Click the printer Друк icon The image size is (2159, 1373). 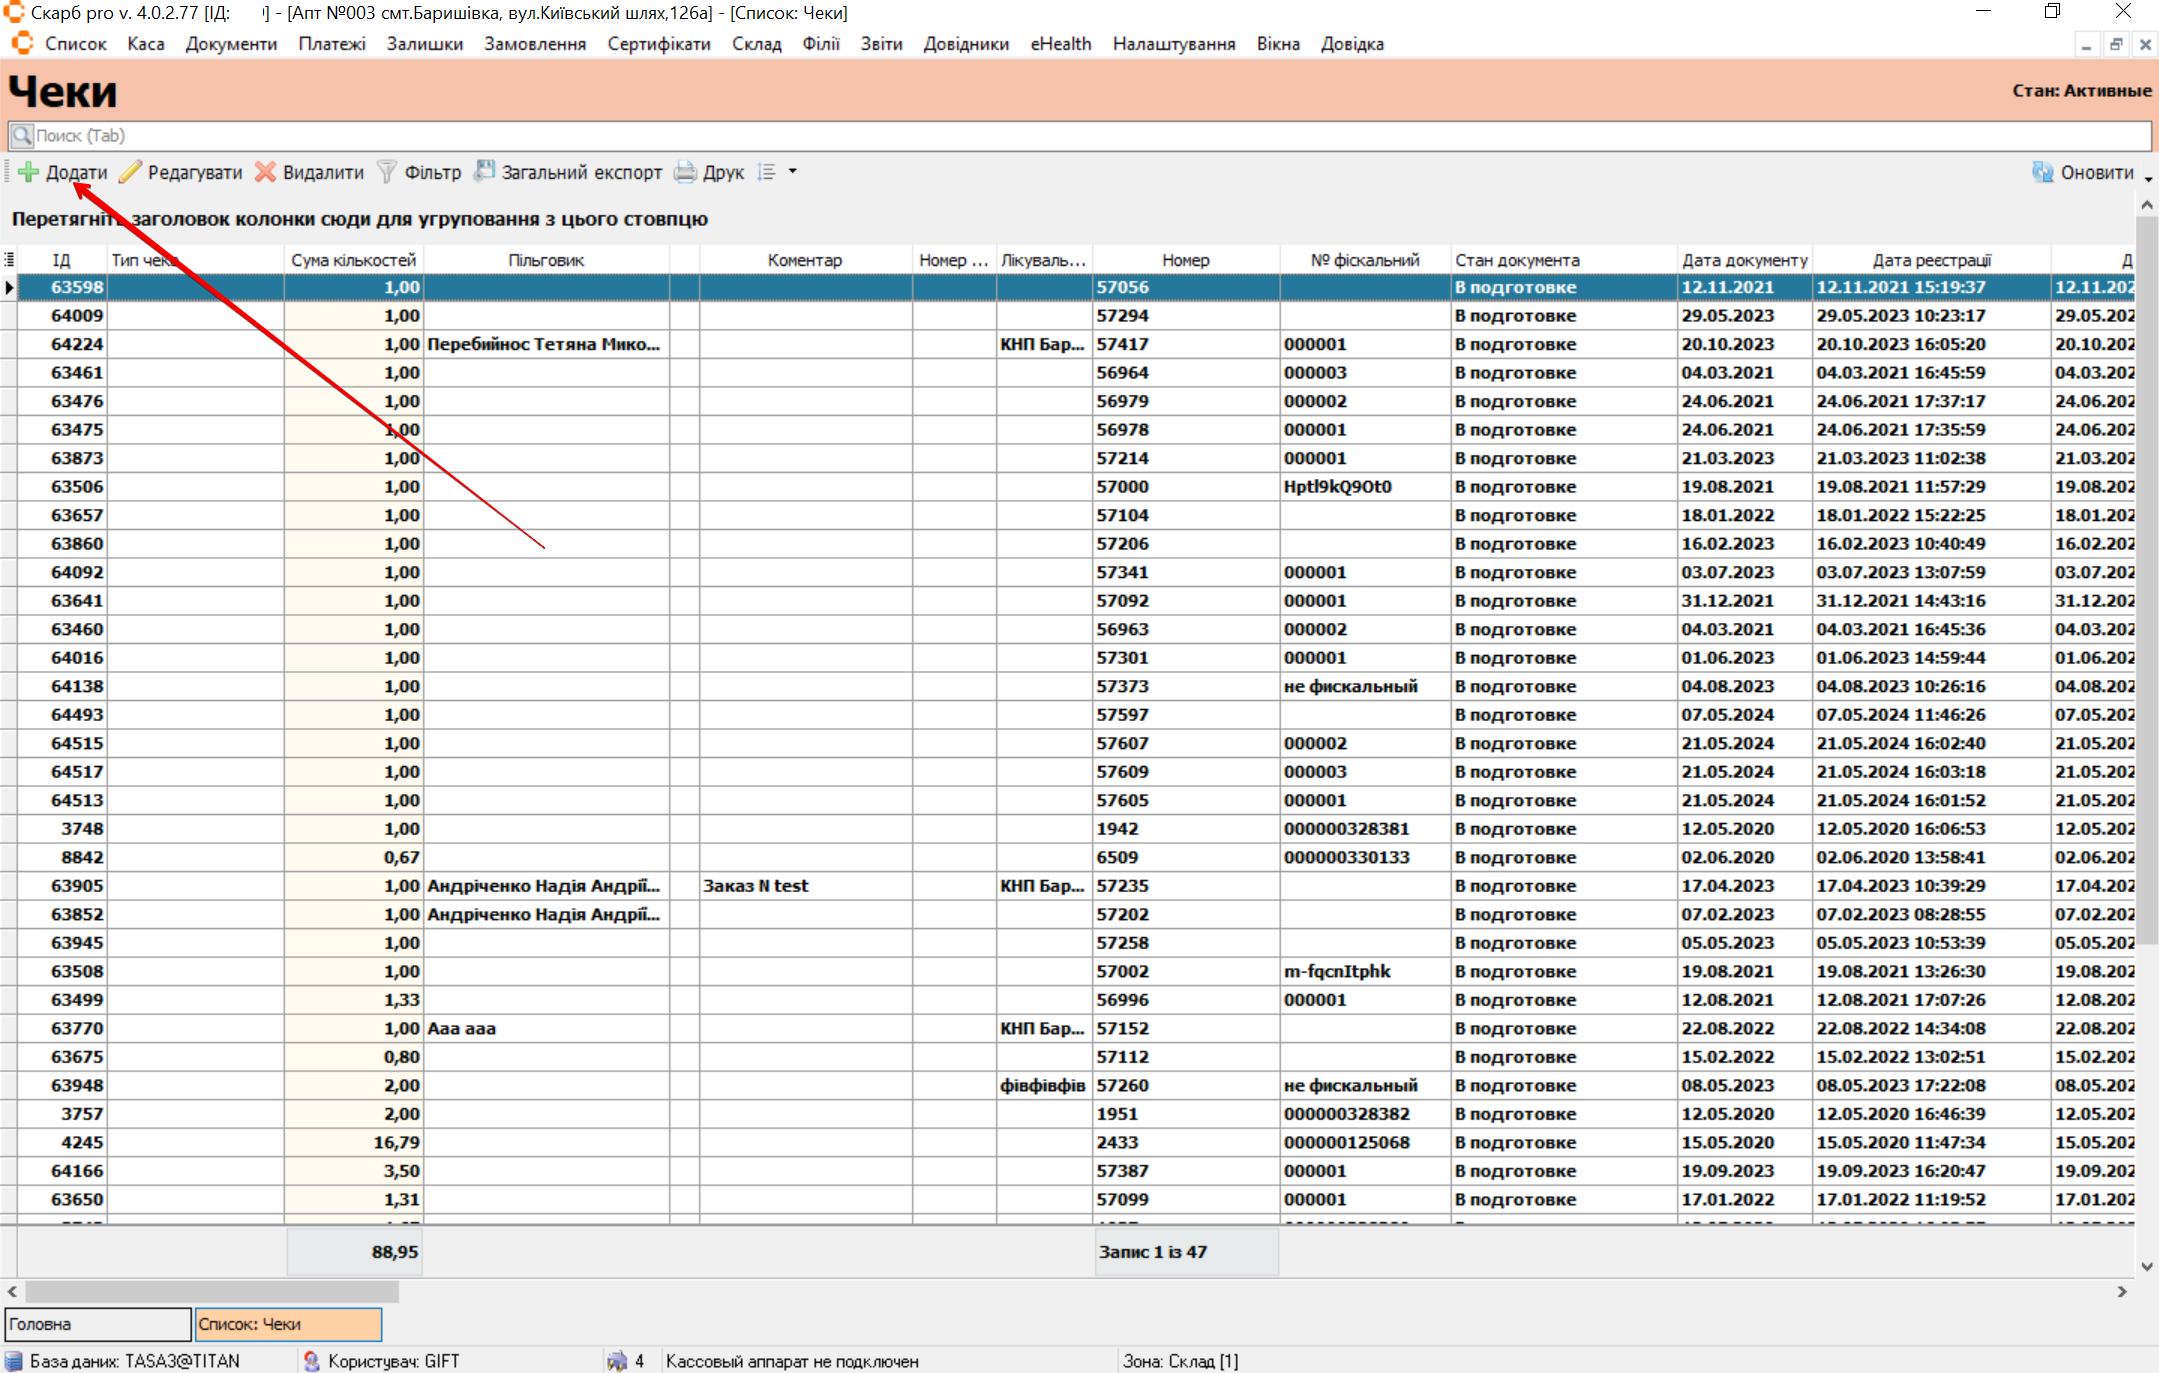coord(685,172)
